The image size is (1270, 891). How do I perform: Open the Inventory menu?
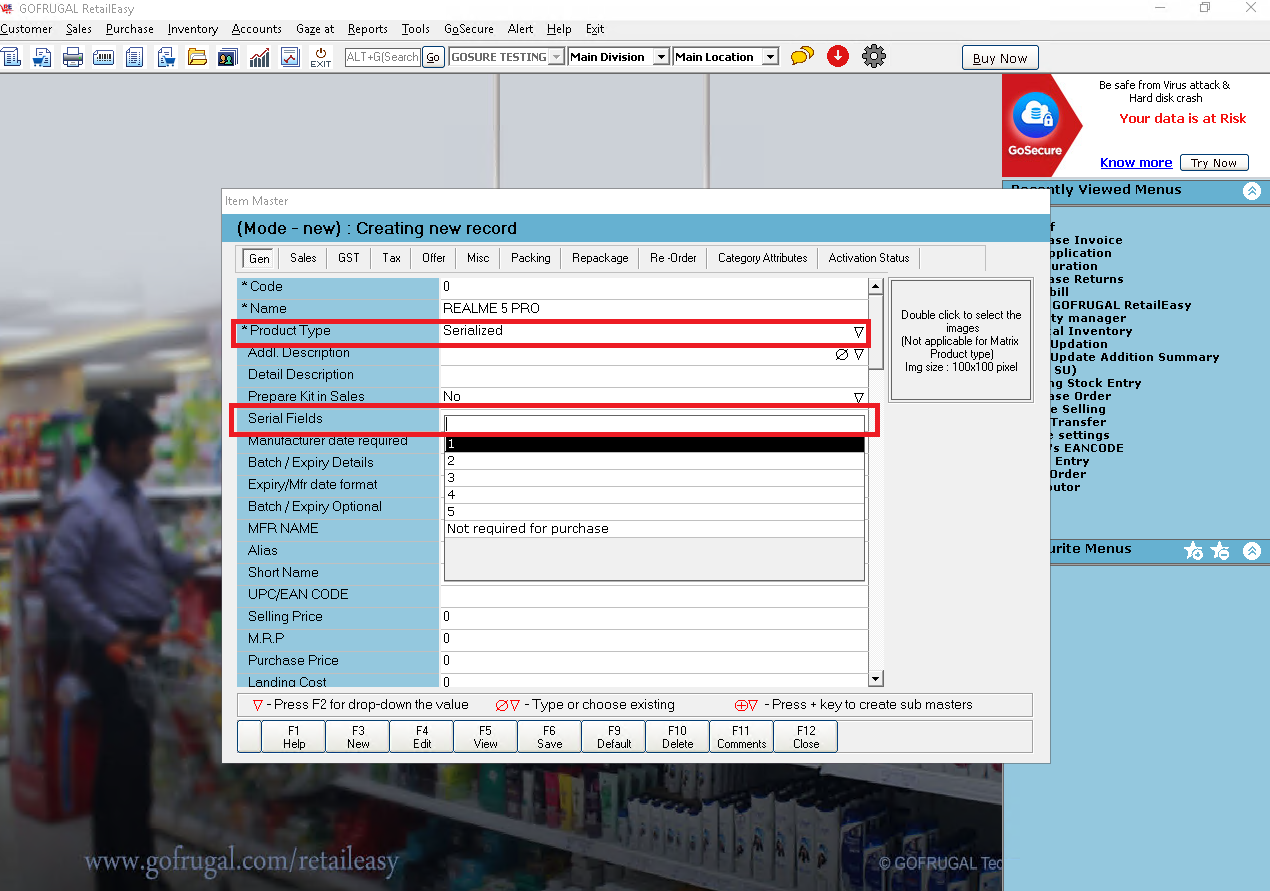point(192,29)
